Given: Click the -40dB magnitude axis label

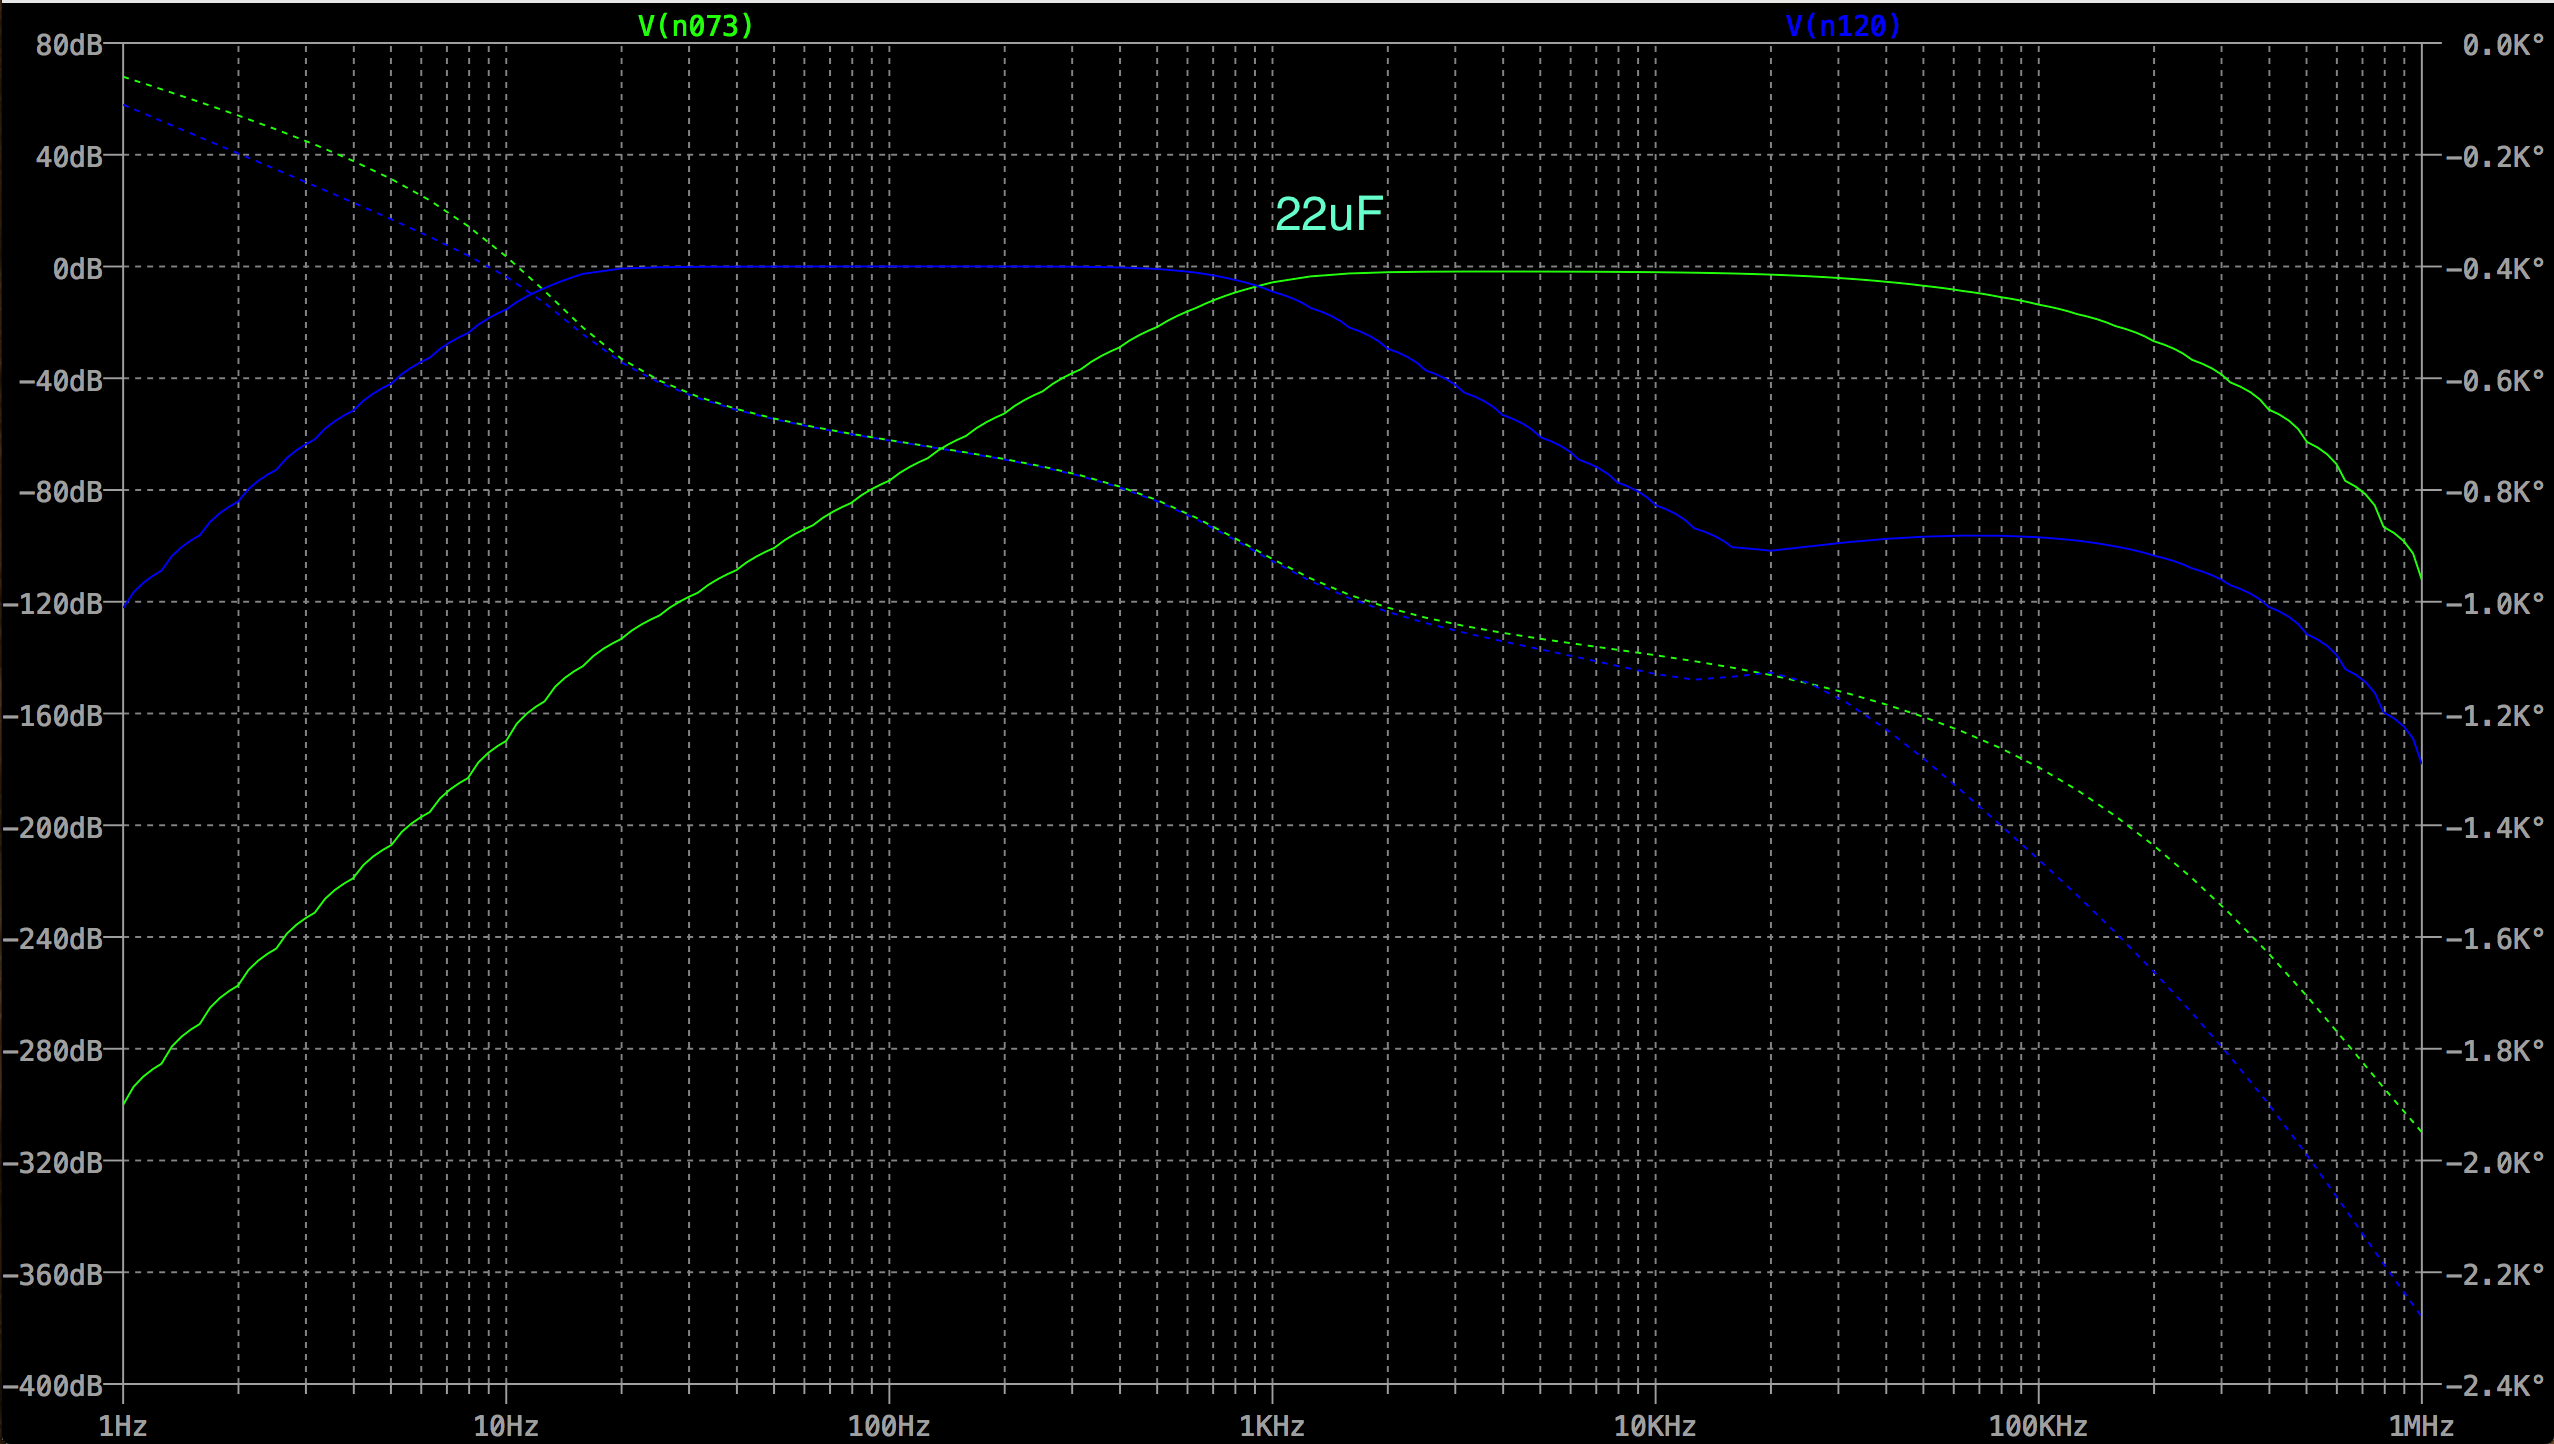Looking at the screenshot, I should [61, 380].
